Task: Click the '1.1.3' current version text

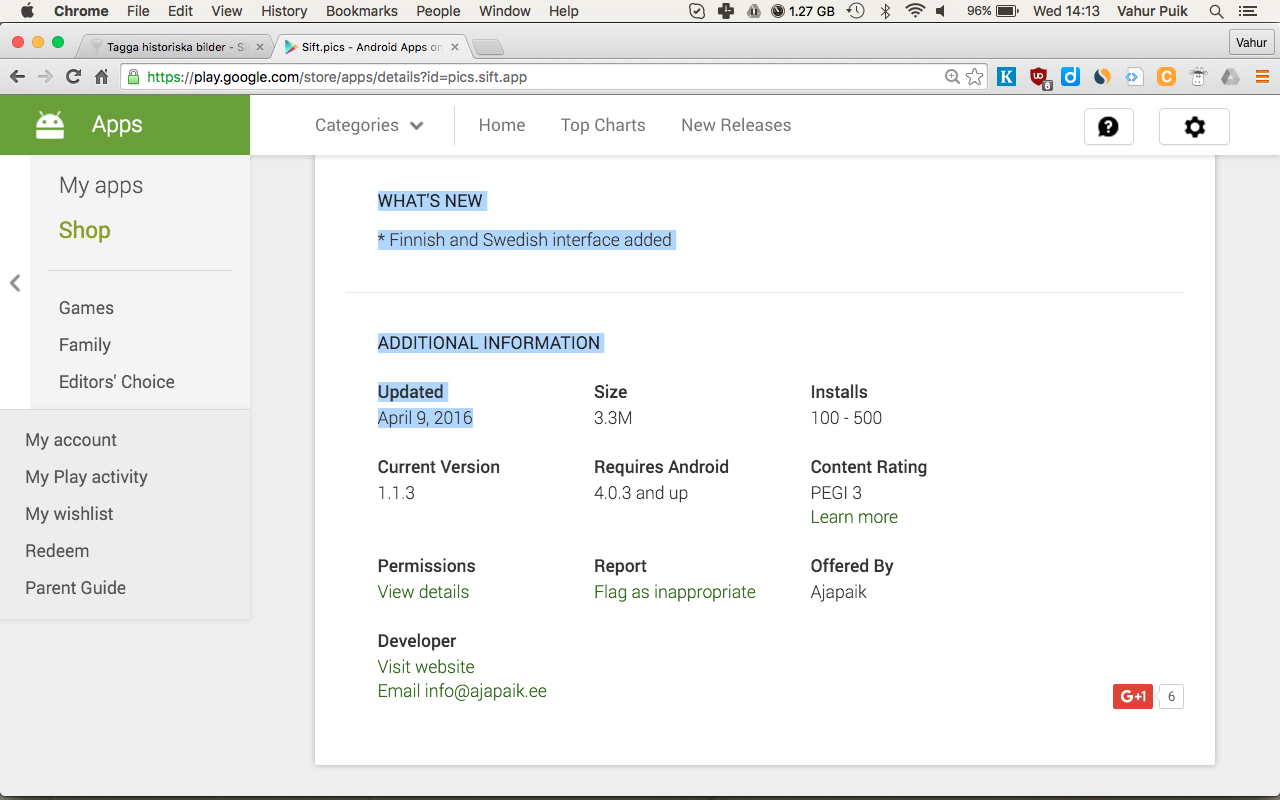Action: [396, 493]
